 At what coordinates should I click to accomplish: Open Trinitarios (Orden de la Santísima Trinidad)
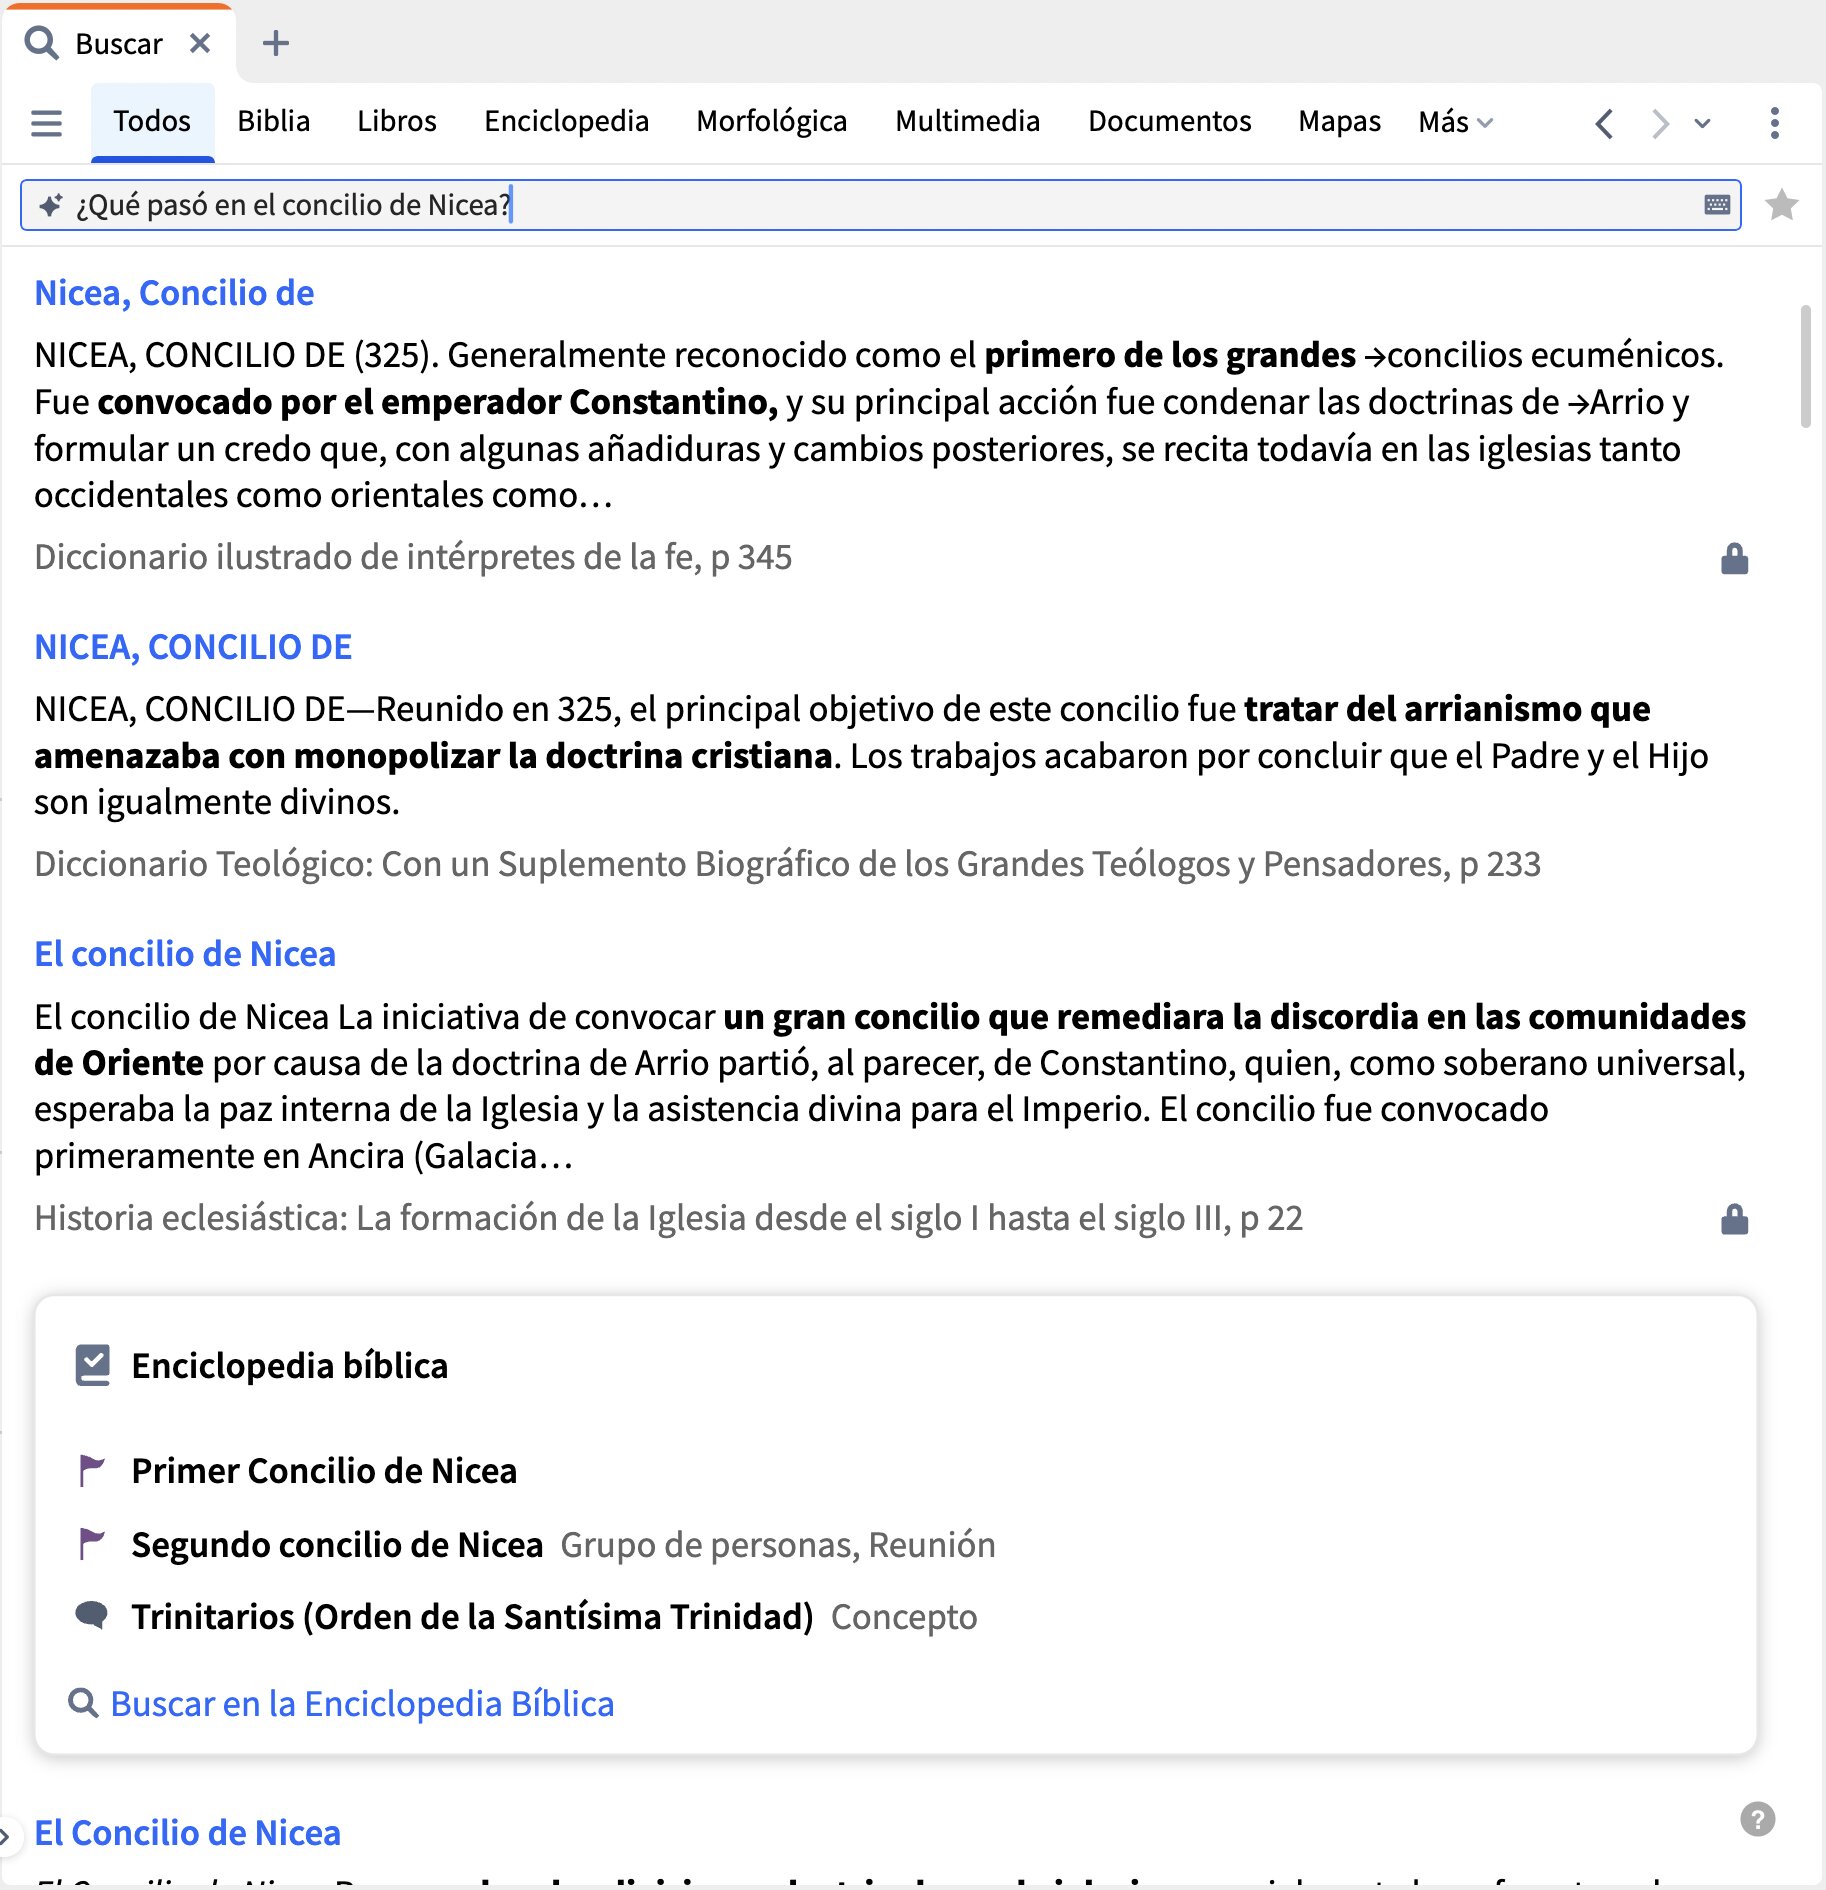pos(473,1617)
